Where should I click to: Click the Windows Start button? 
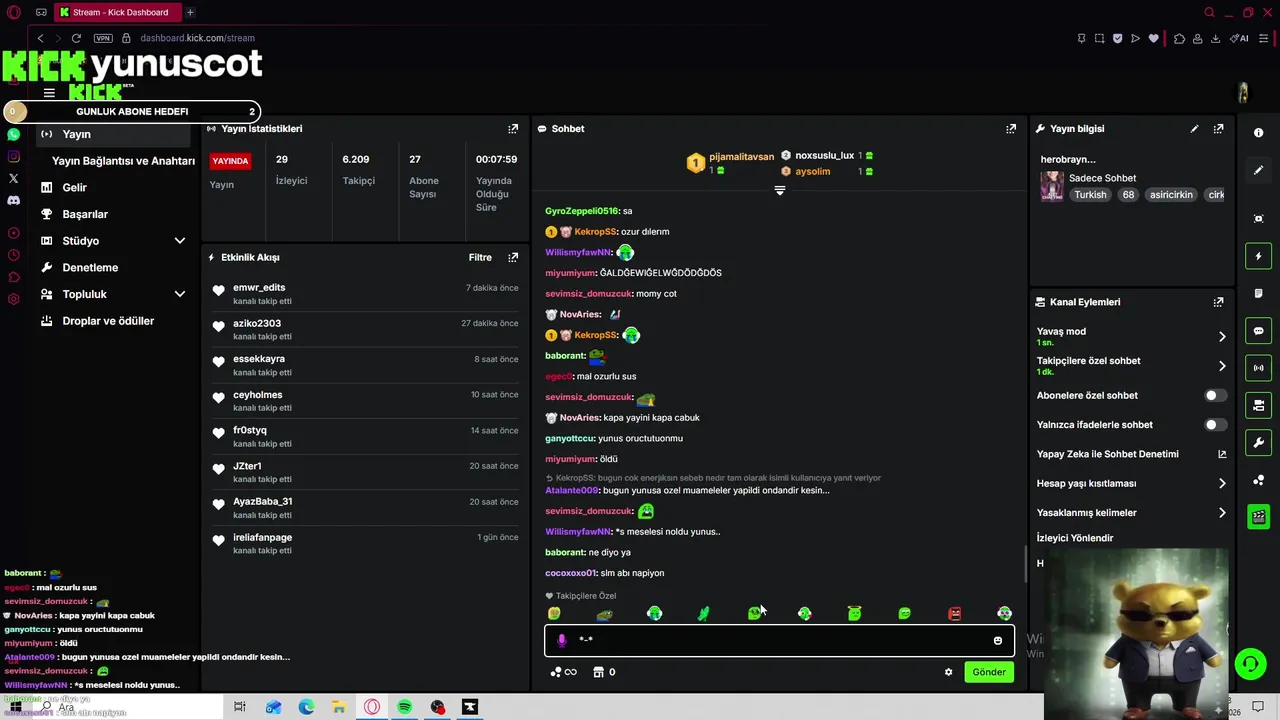pos(14,707)
